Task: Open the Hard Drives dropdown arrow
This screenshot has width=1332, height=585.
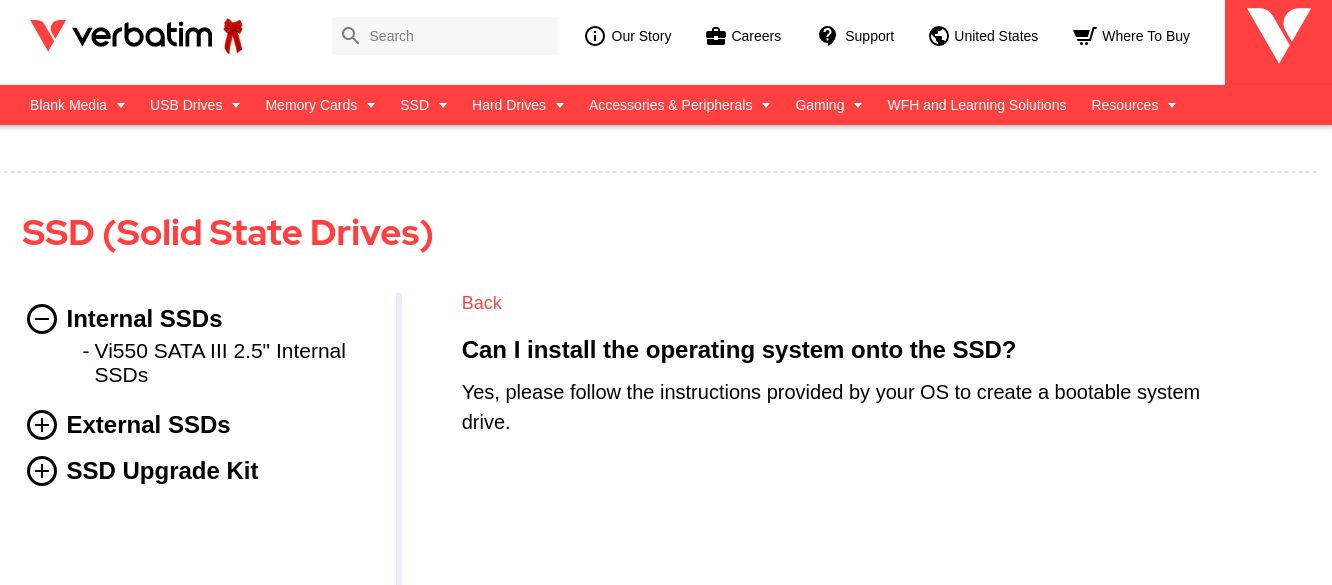Action: point(560,105)
